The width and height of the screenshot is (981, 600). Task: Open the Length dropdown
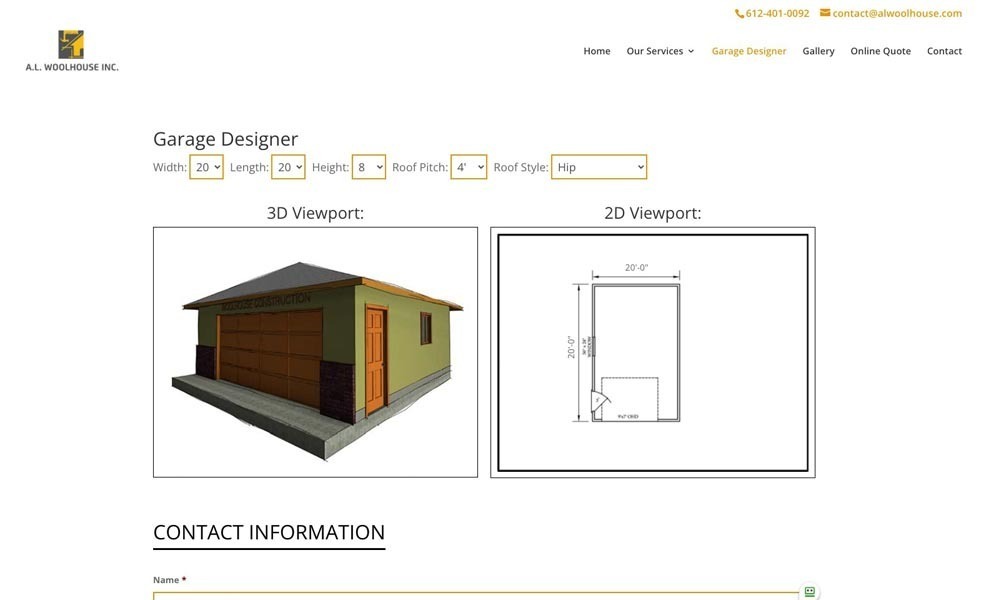[288, 167]
